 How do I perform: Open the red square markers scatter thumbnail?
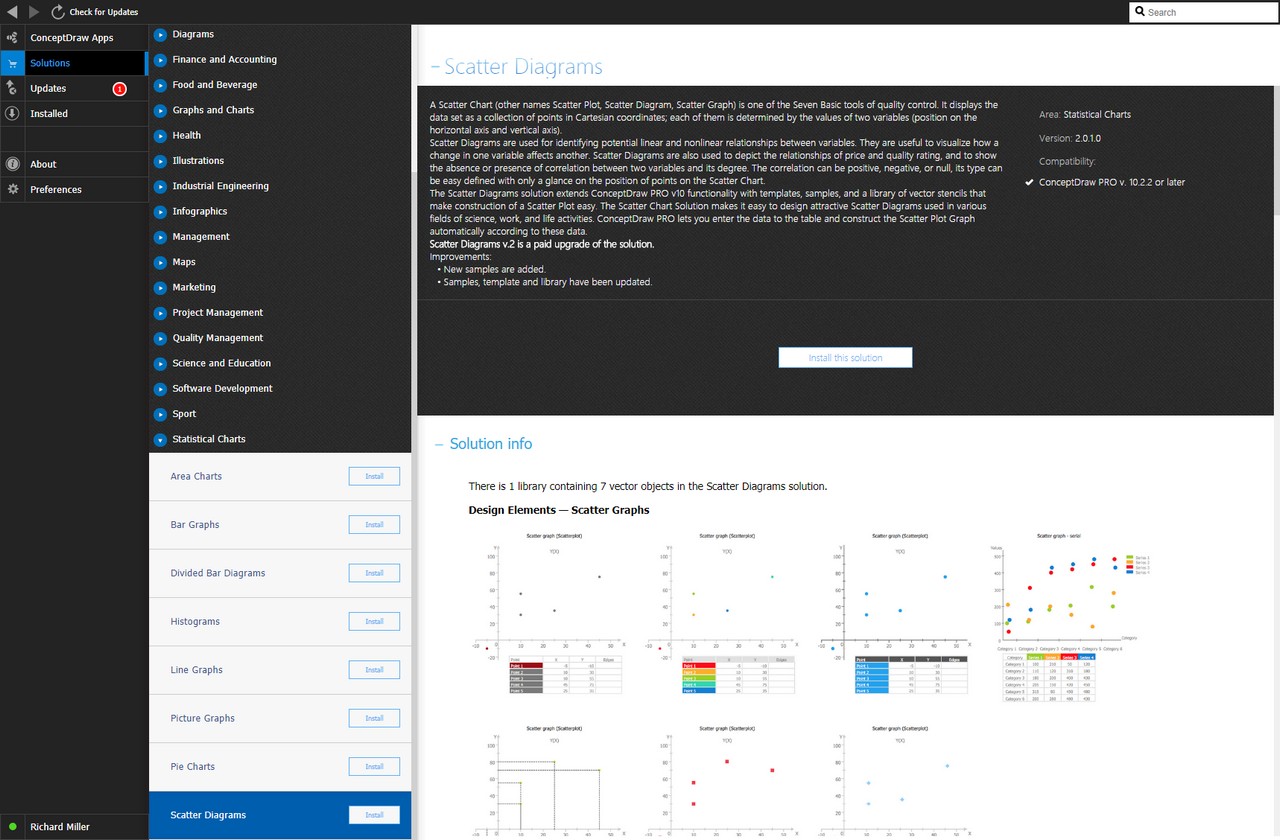pyautogui.click(x=723, y=781)
